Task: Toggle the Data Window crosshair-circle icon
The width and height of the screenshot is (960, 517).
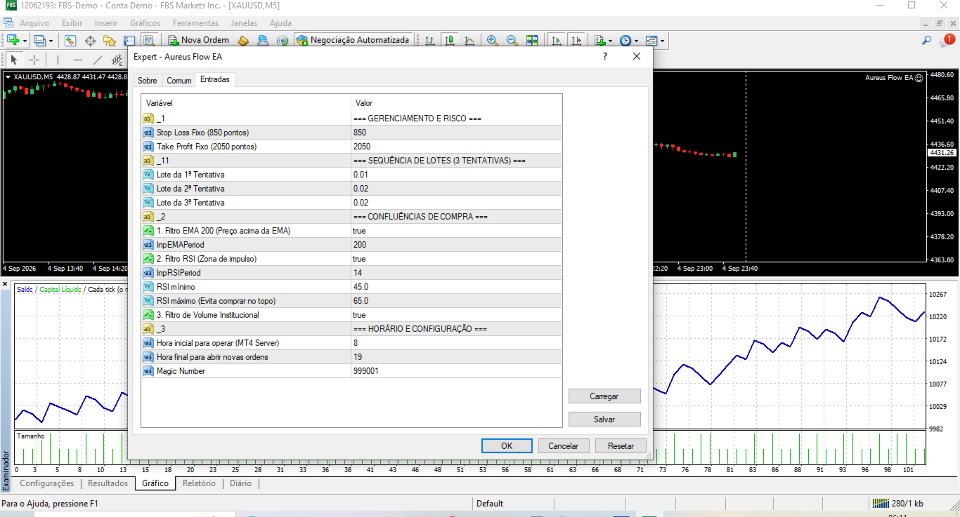Action: pos(90,40)
